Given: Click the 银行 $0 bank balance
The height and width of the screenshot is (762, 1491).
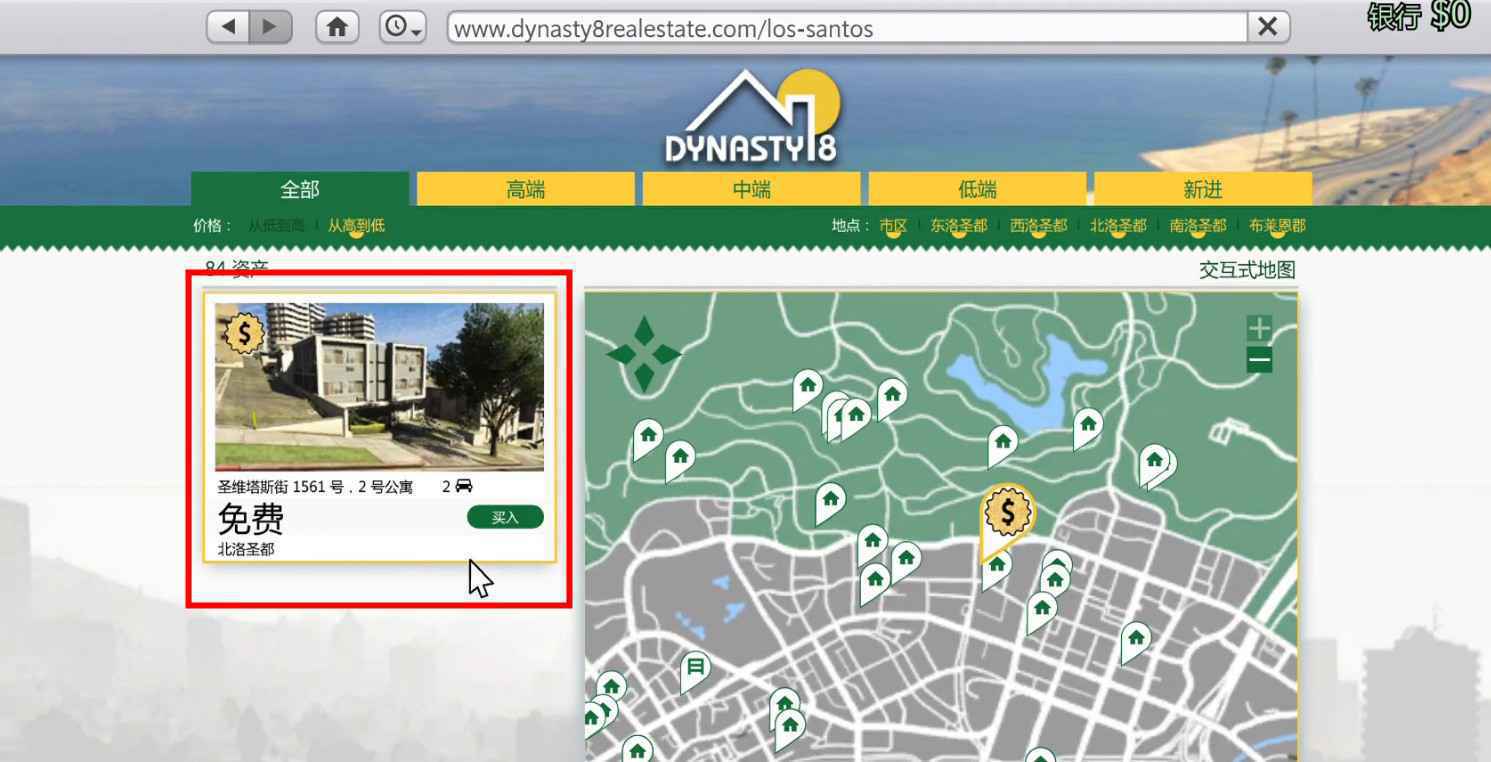Looking at the screenshot, I should [1420, 17].
